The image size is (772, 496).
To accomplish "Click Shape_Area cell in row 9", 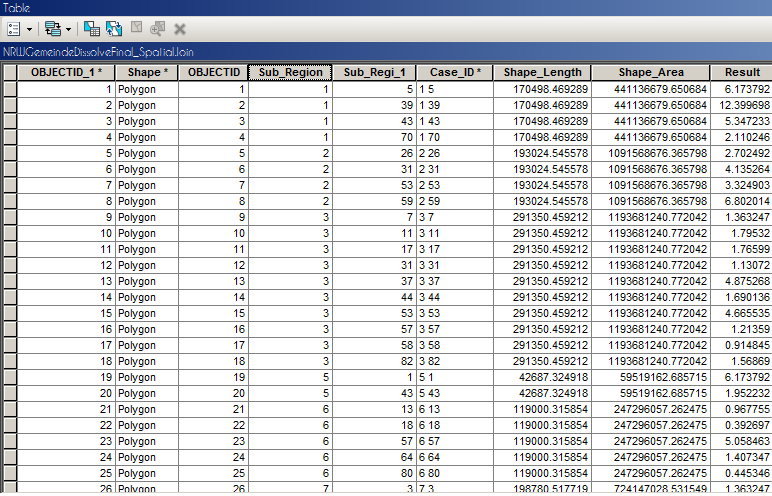I will pos(651,217).
